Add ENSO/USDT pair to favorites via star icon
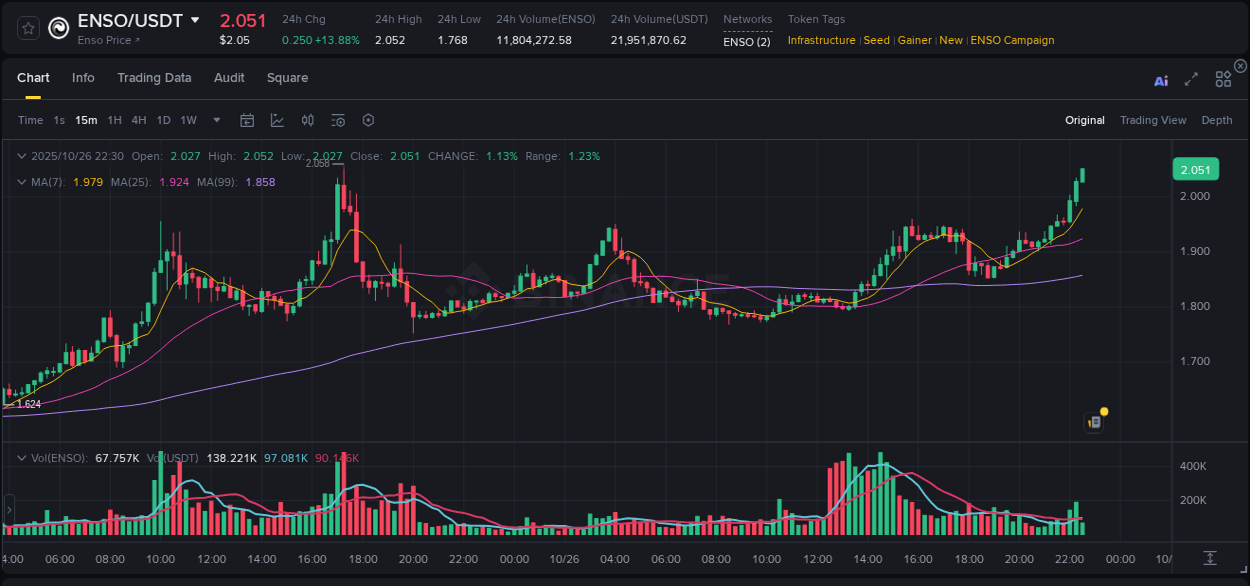 27,28
